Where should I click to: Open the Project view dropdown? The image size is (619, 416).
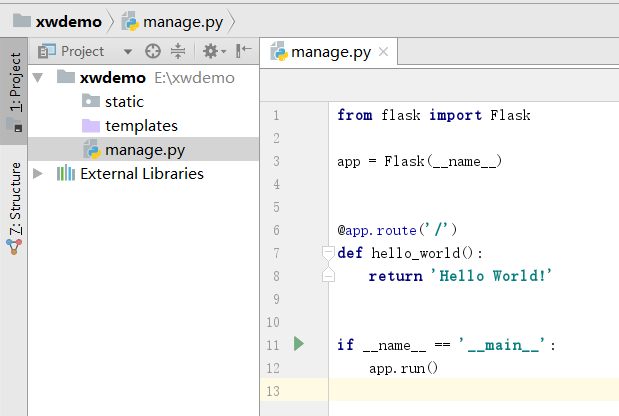tap(127, 51)
